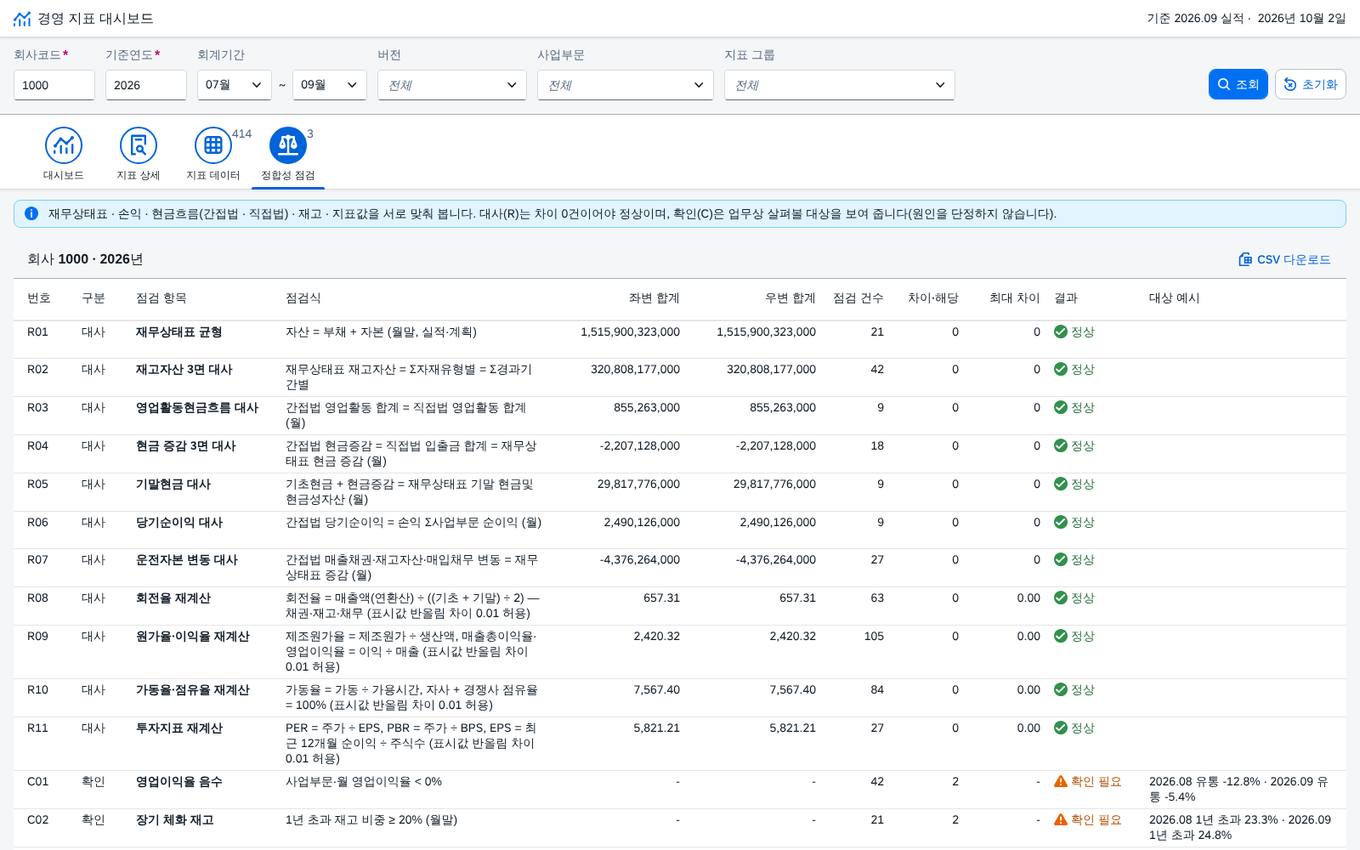Expand the 버전 dropdown
The image size is (1360, 850).
[x=452, y=85]
